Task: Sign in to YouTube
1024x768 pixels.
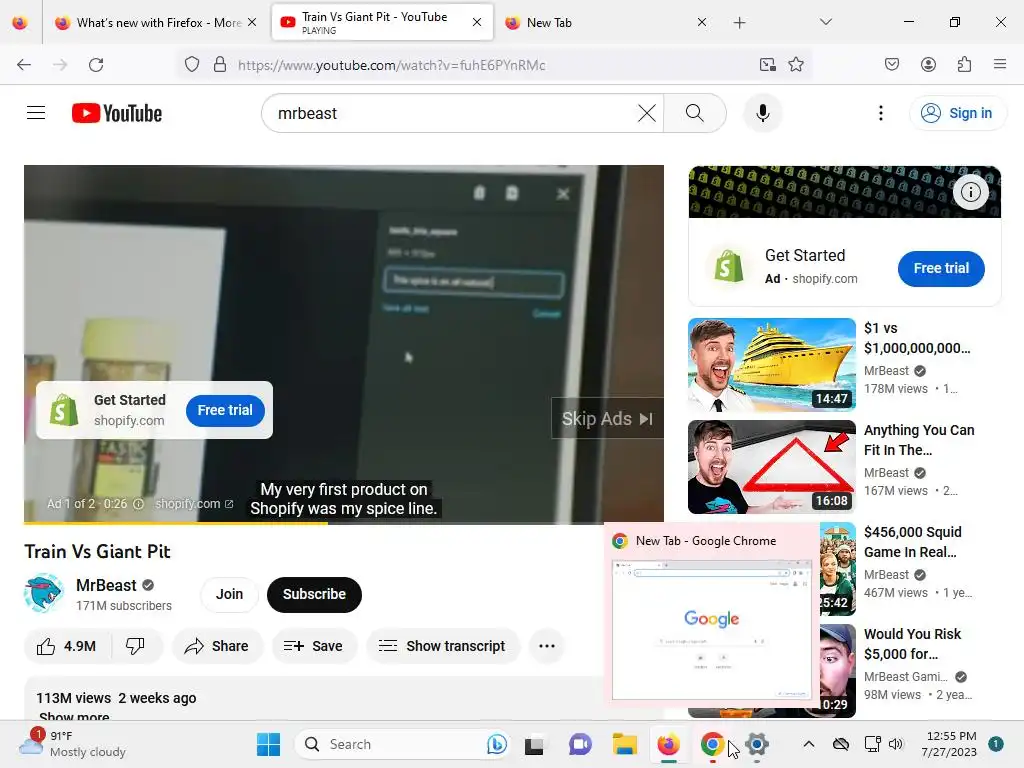Action: [x=957, y=113]
